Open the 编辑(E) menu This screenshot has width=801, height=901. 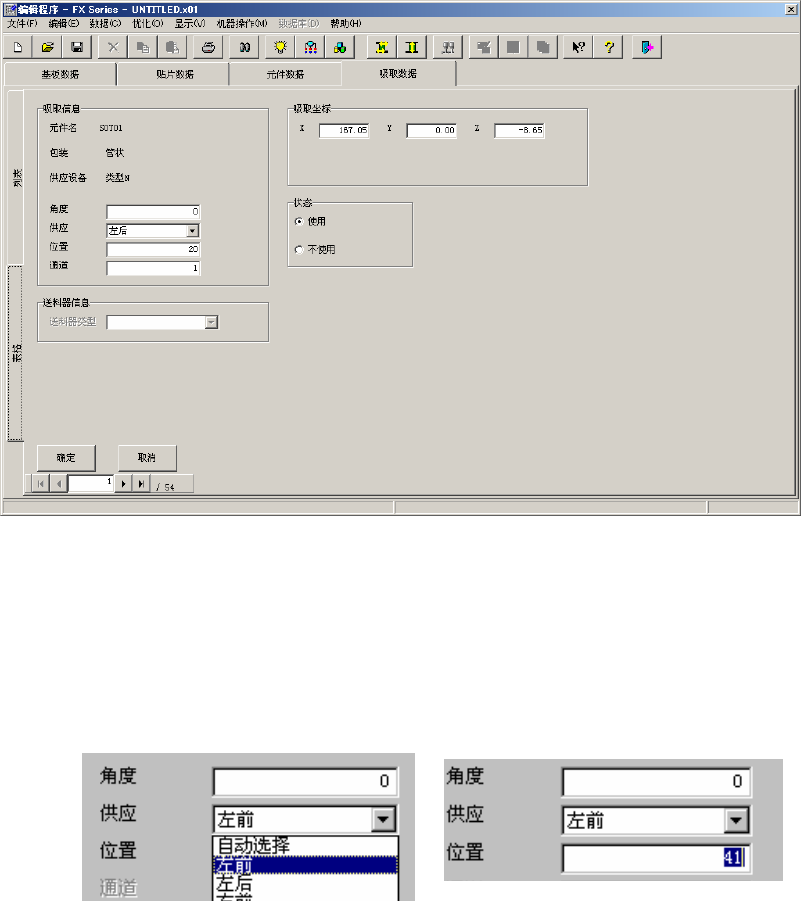click(64, 24)
